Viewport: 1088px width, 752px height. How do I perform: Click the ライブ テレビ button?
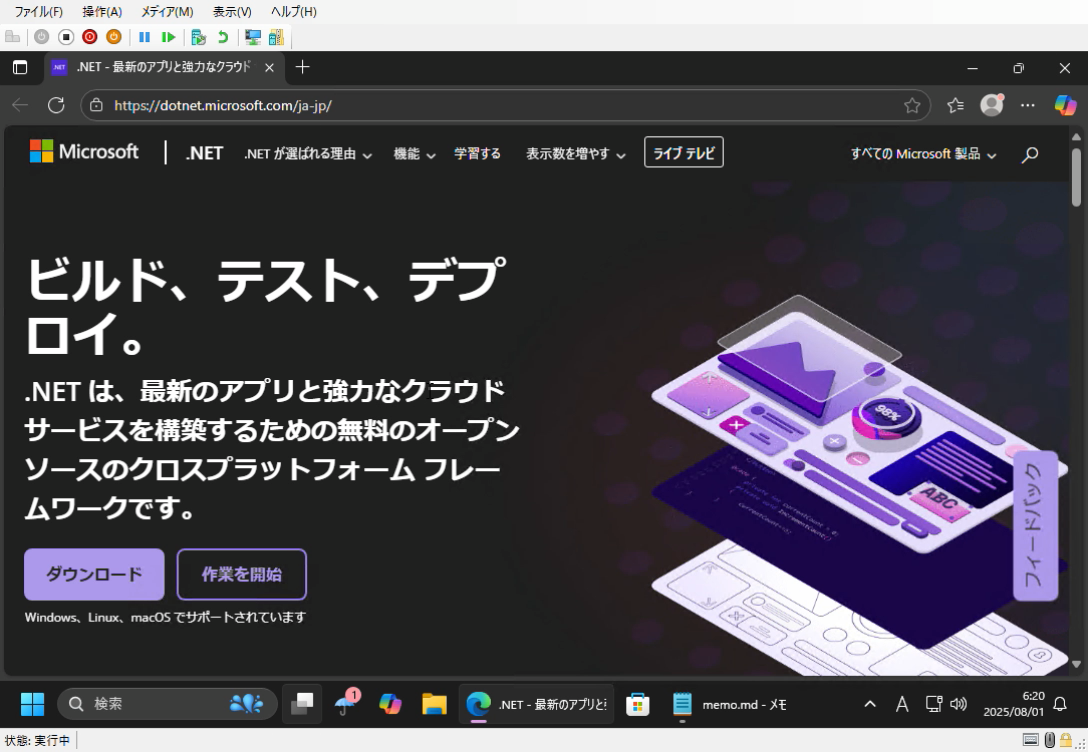[x=683, y=152]
